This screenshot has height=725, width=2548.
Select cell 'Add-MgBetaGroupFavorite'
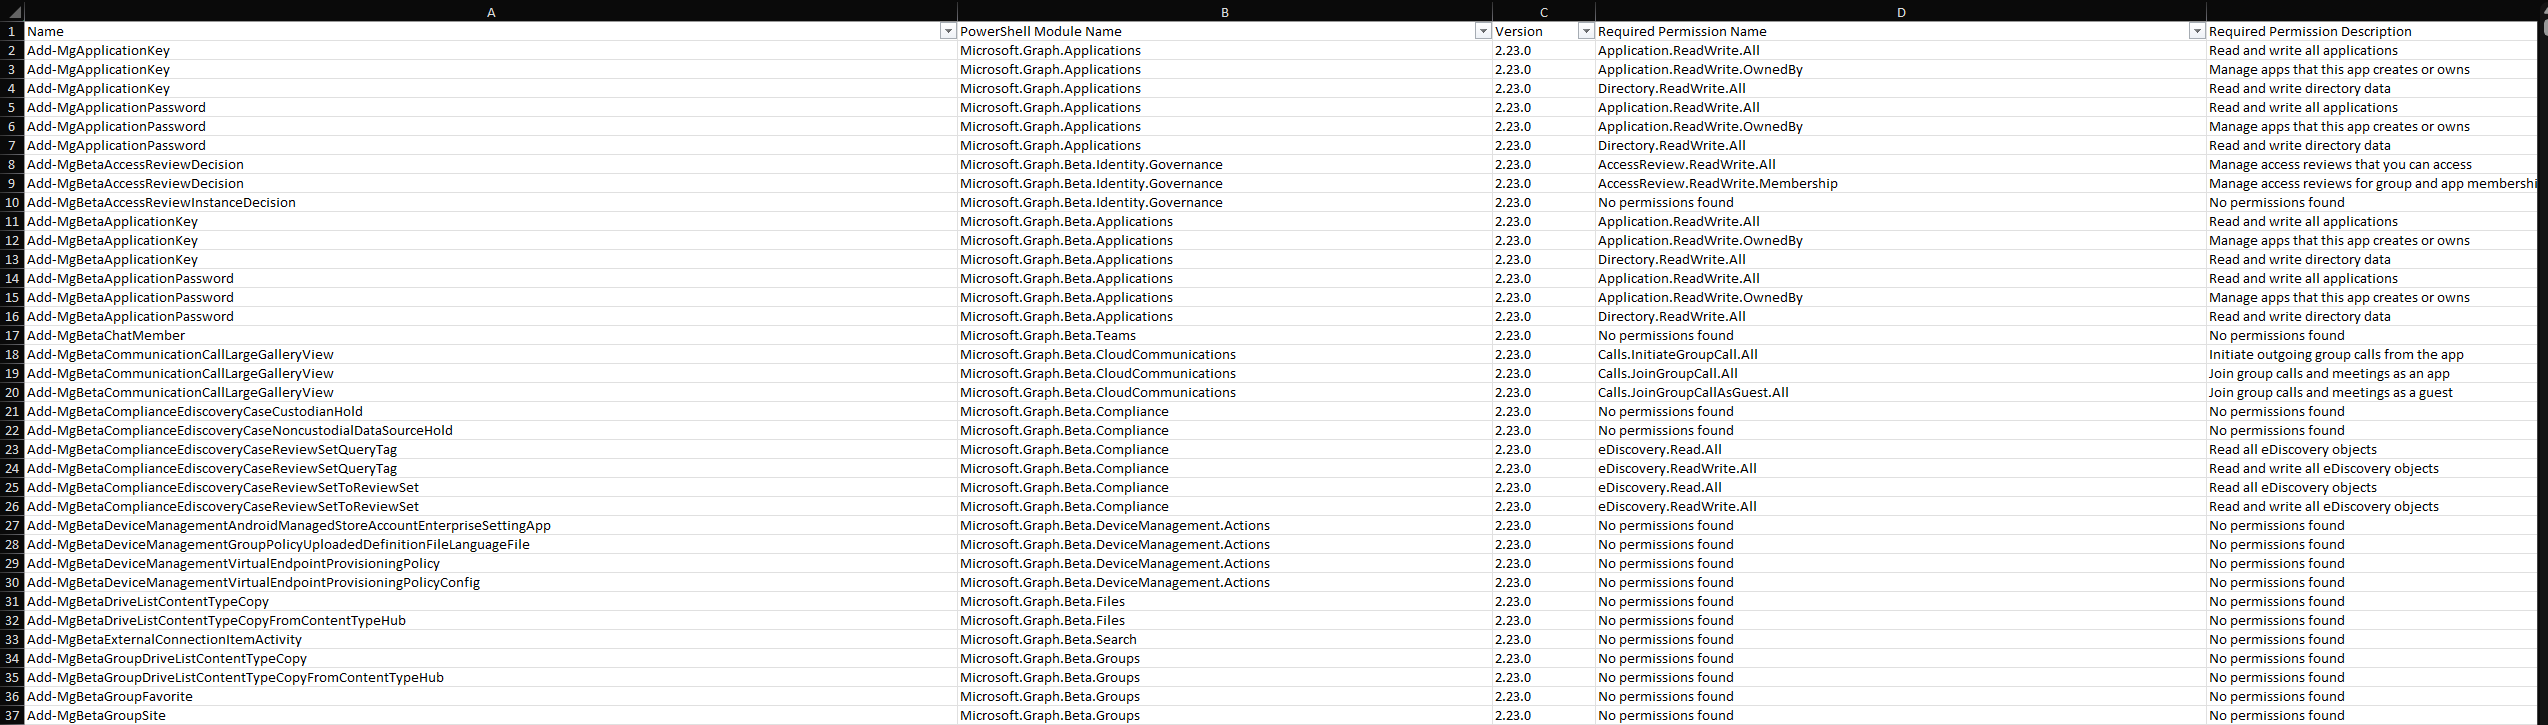point(491,697)
